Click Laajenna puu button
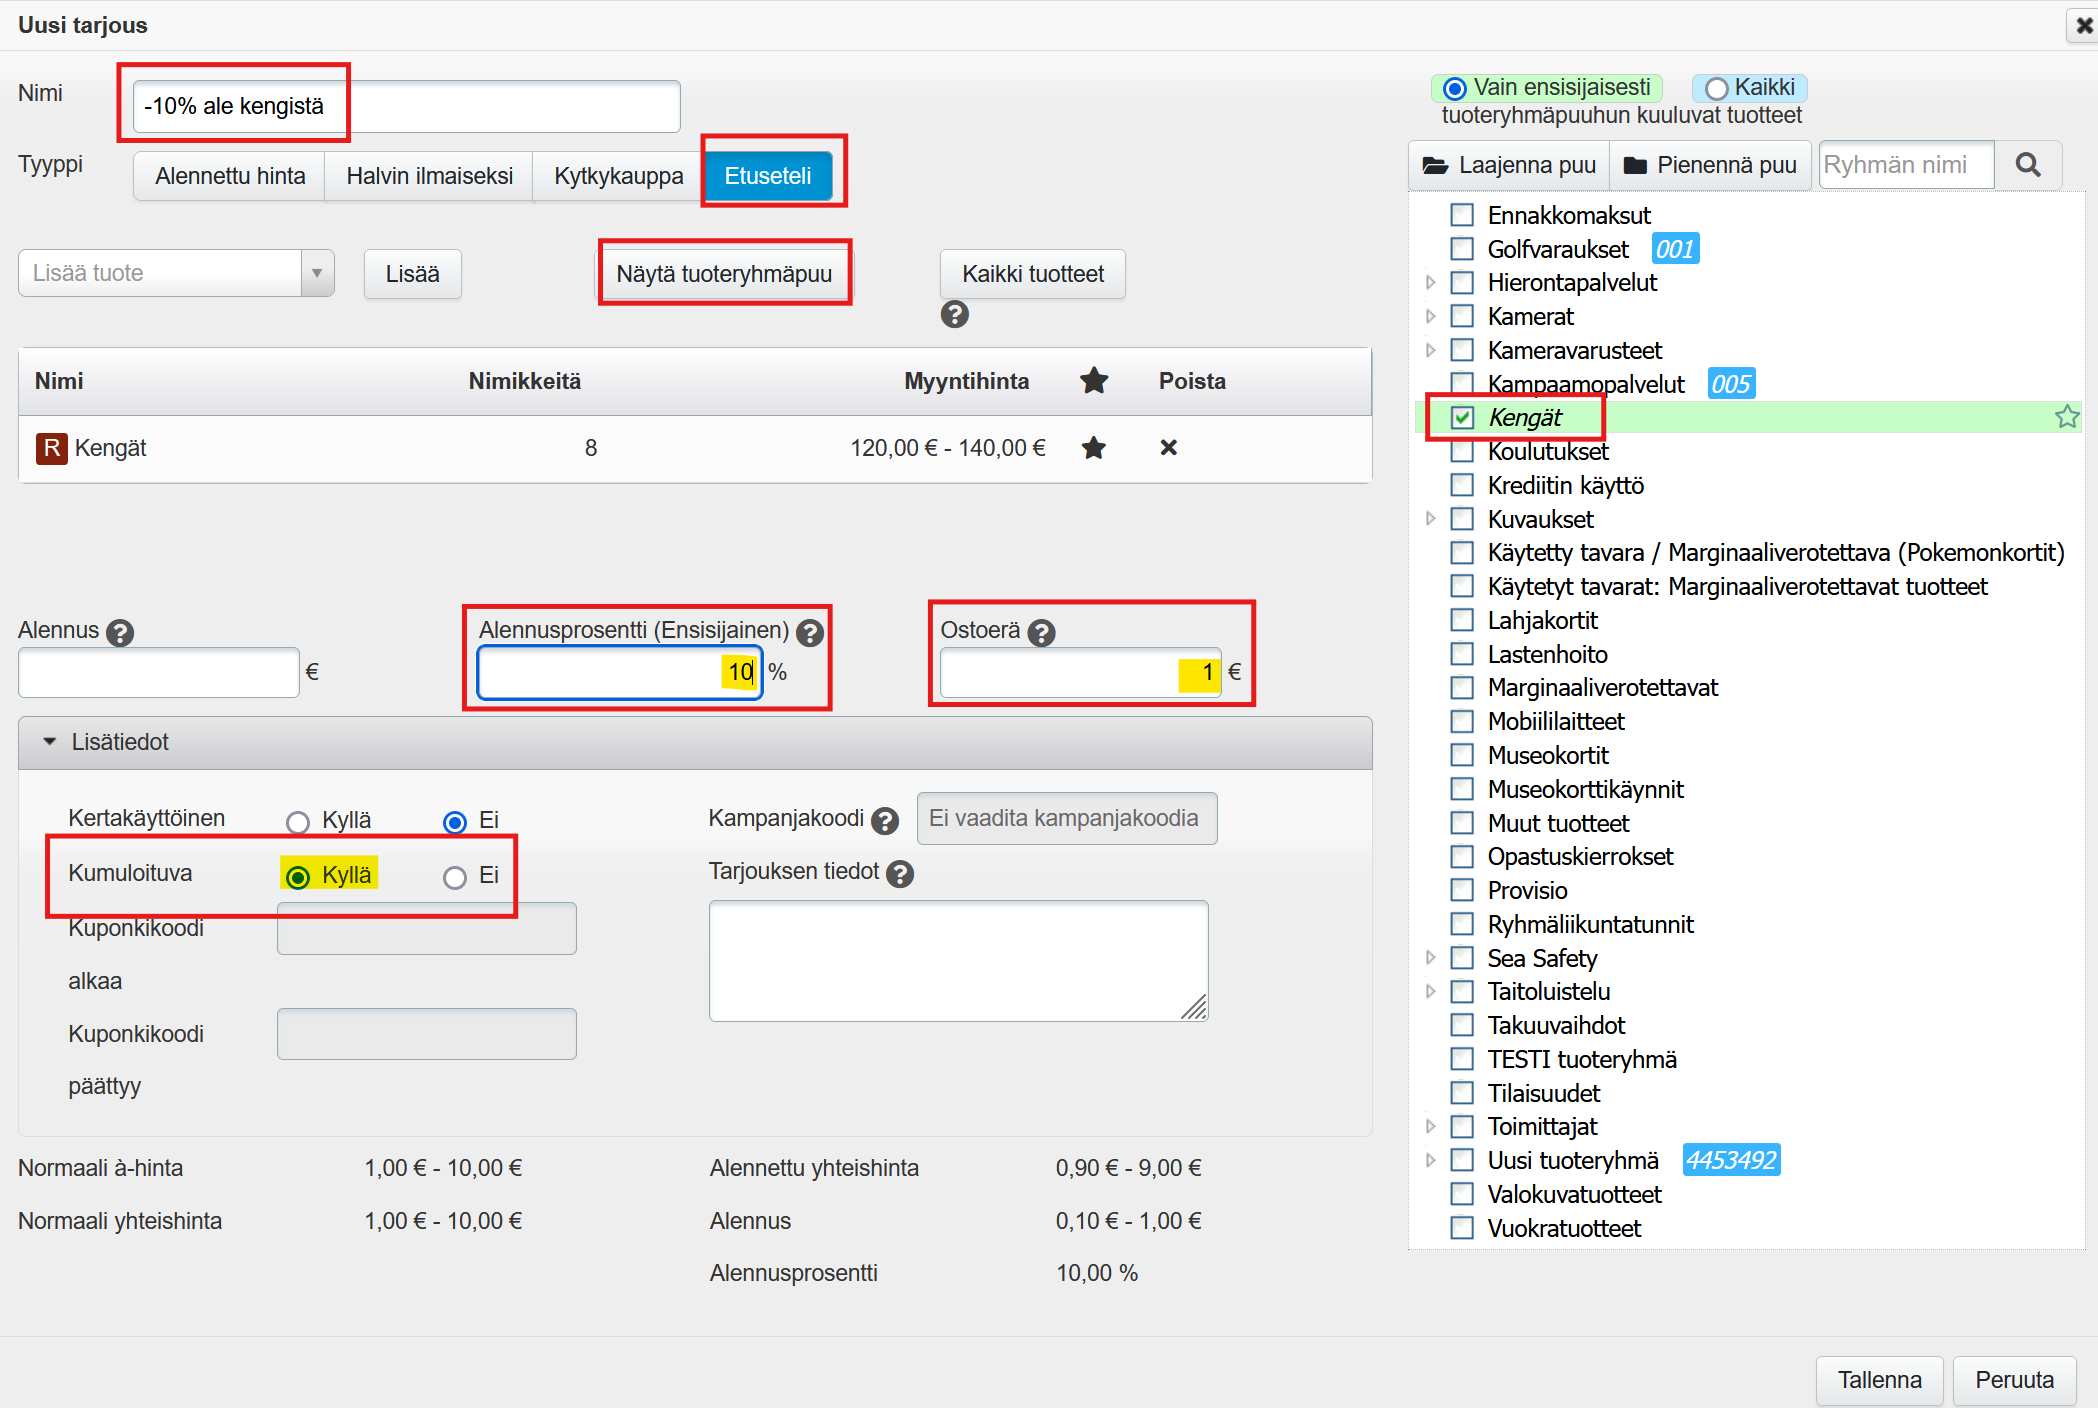 1508,165
